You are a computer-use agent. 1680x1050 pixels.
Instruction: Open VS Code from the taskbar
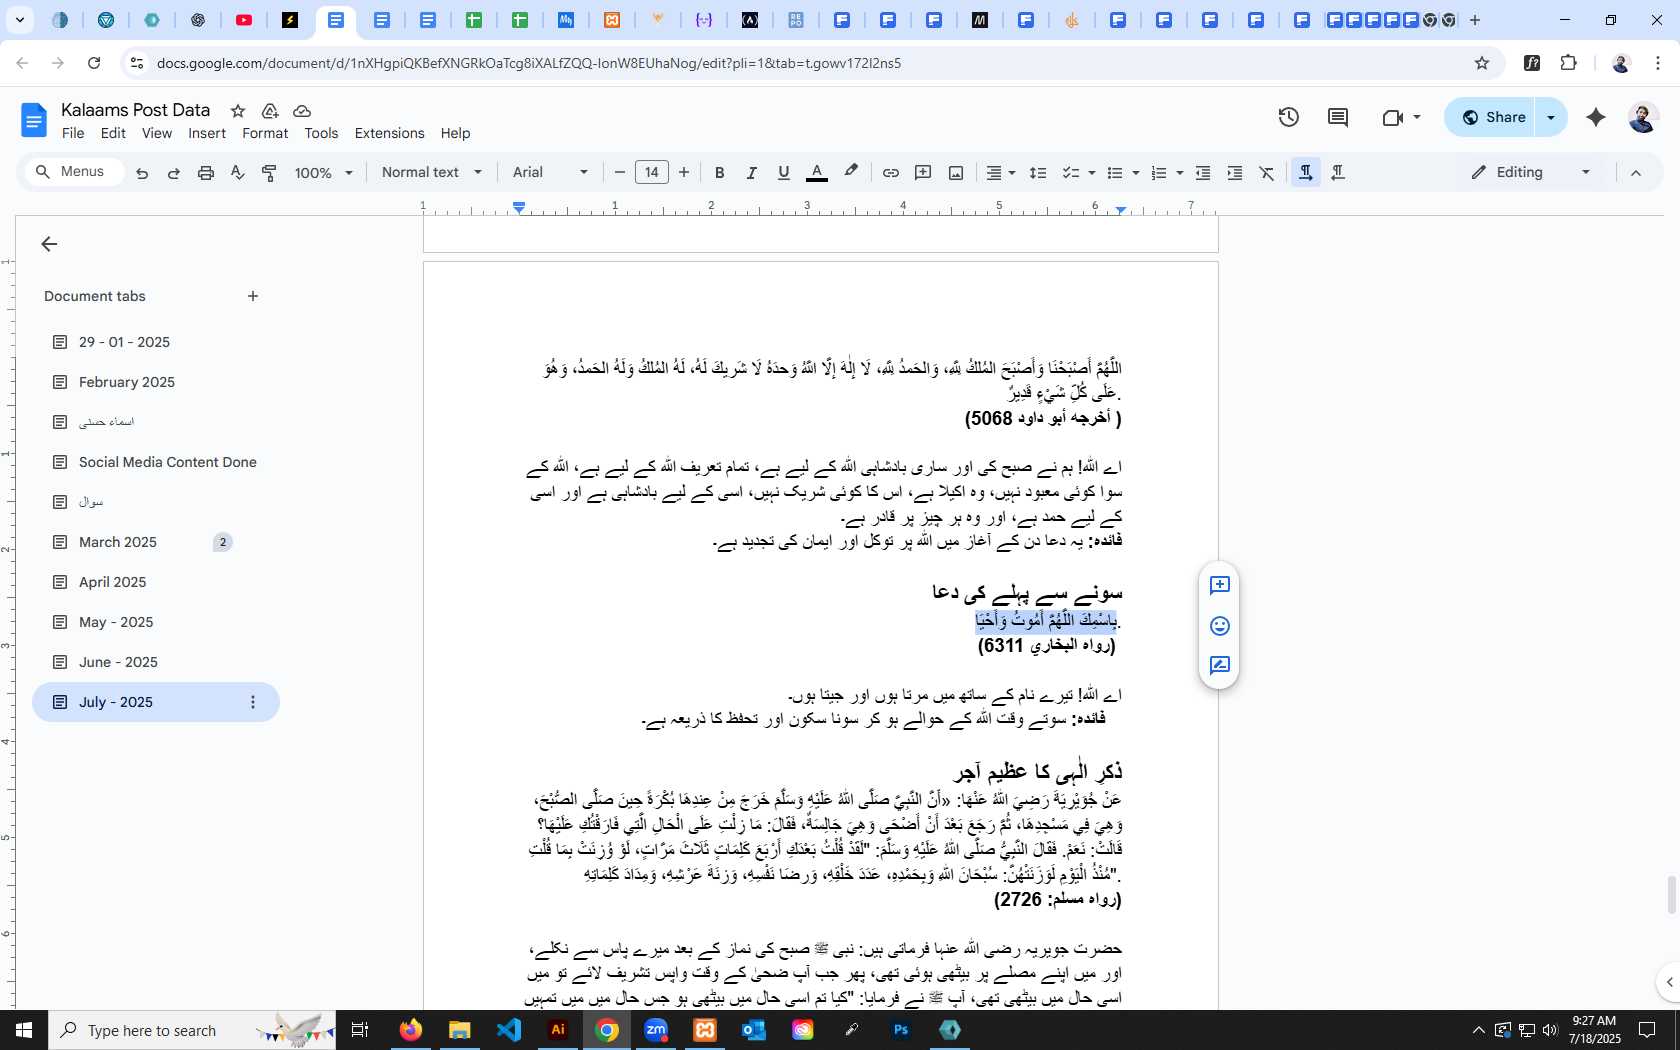coord(509,1030)
